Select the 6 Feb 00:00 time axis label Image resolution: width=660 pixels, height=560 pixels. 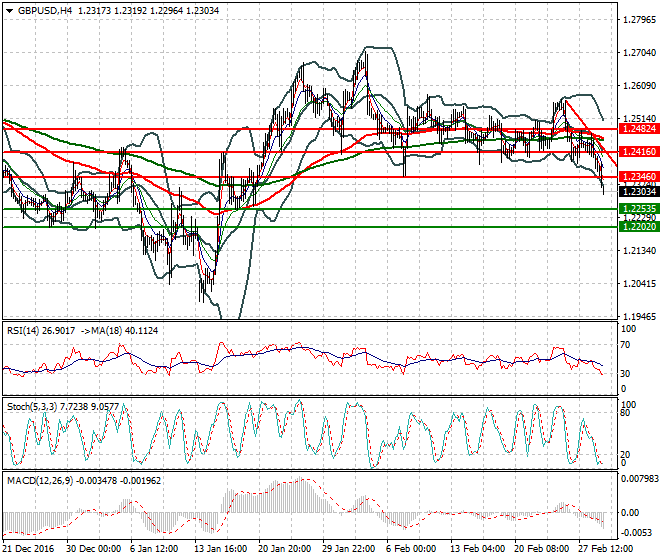[x=410, y=549]
